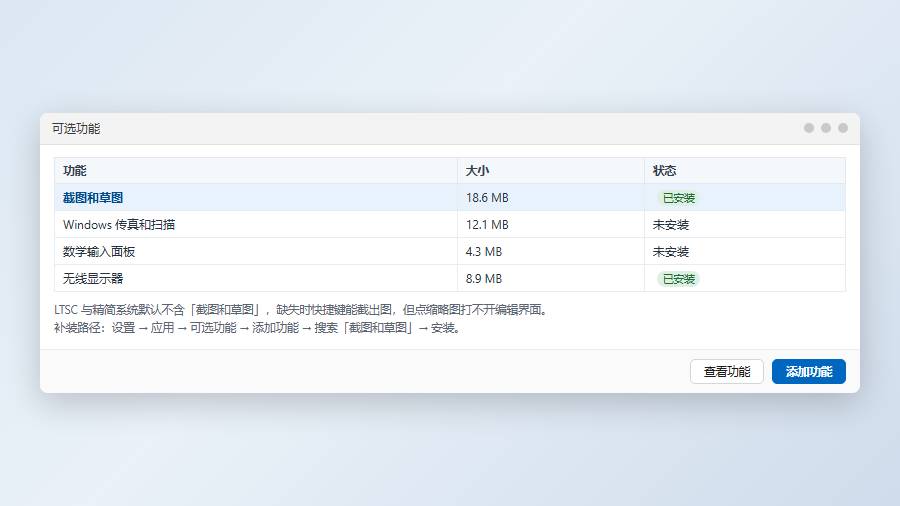Click the LTSC 与精简系统 note line
900x506 pixels.
(302, 310)
